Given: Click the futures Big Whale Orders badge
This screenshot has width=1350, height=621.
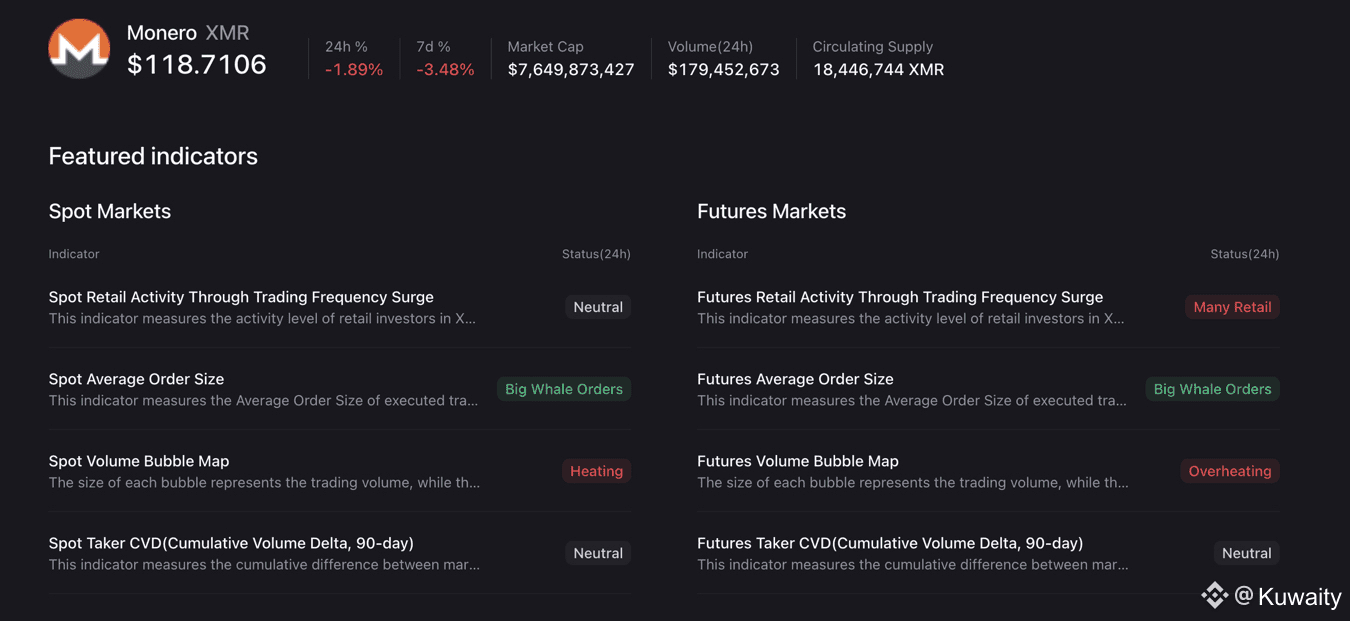Looking at the screenshot, I should [x=1212, y=389].
